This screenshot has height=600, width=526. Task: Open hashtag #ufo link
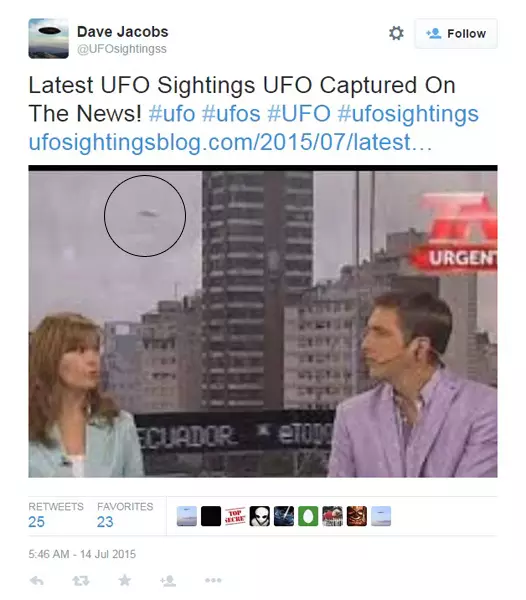[x=172, y=114]
